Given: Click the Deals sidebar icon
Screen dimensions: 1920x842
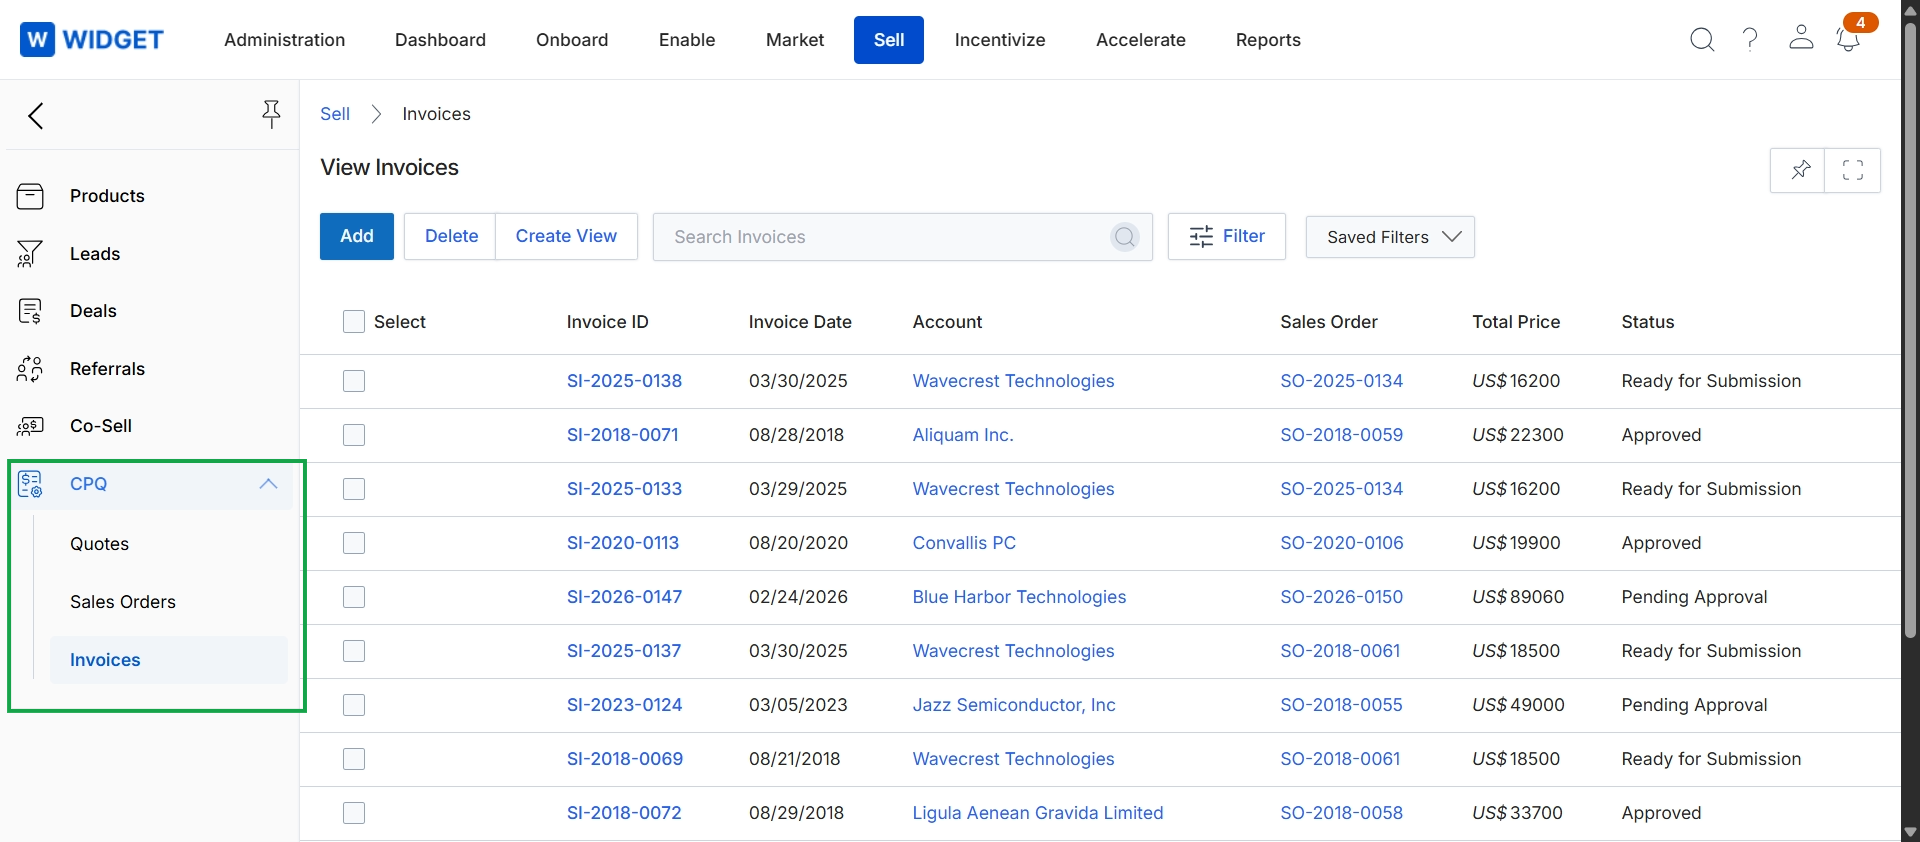Looking at the screenshot, I should [x=30, y=311].
